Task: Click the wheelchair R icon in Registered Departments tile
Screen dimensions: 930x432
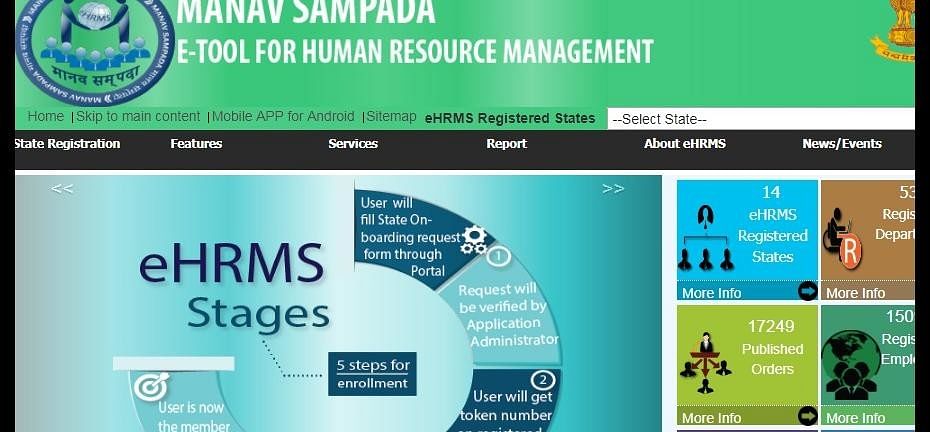Action: click(x=844, y=238)
